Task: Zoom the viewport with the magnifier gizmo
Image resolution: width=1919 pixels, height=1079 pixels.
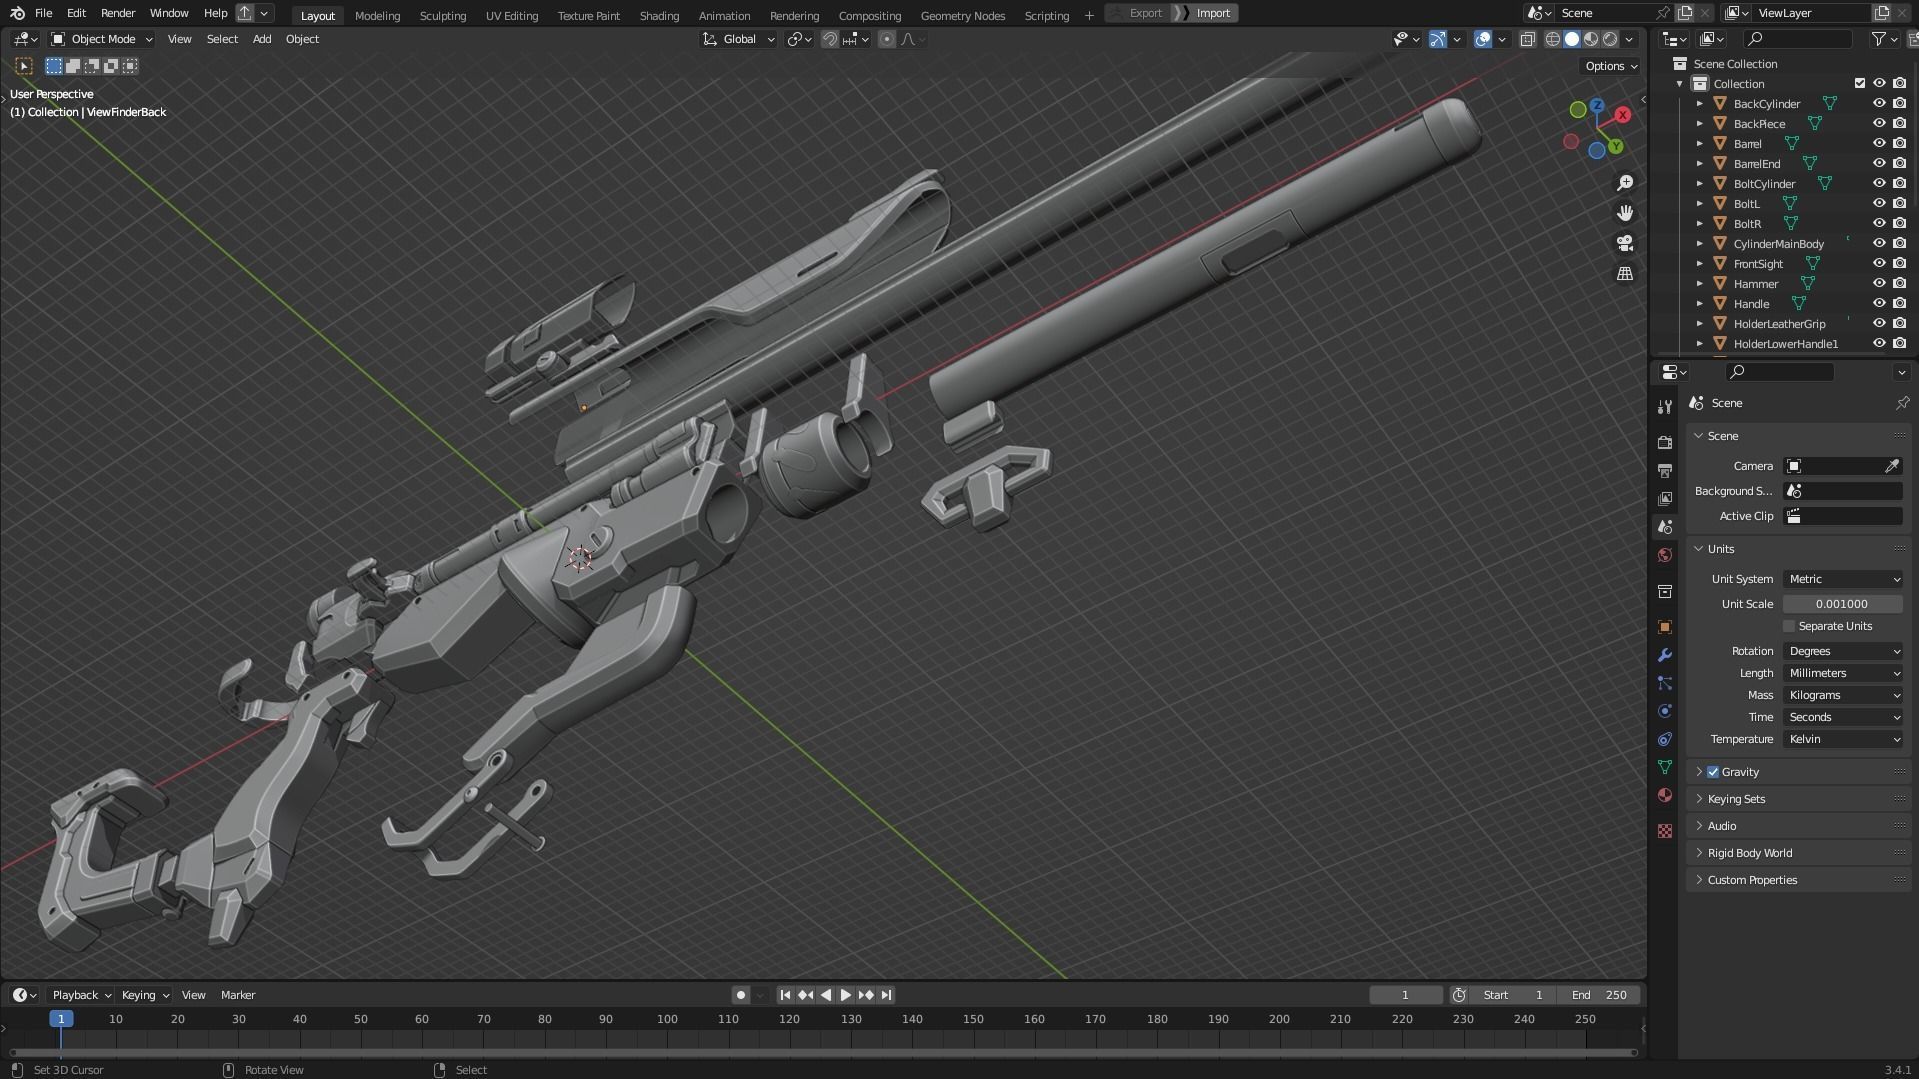Action: [1625, 183]
